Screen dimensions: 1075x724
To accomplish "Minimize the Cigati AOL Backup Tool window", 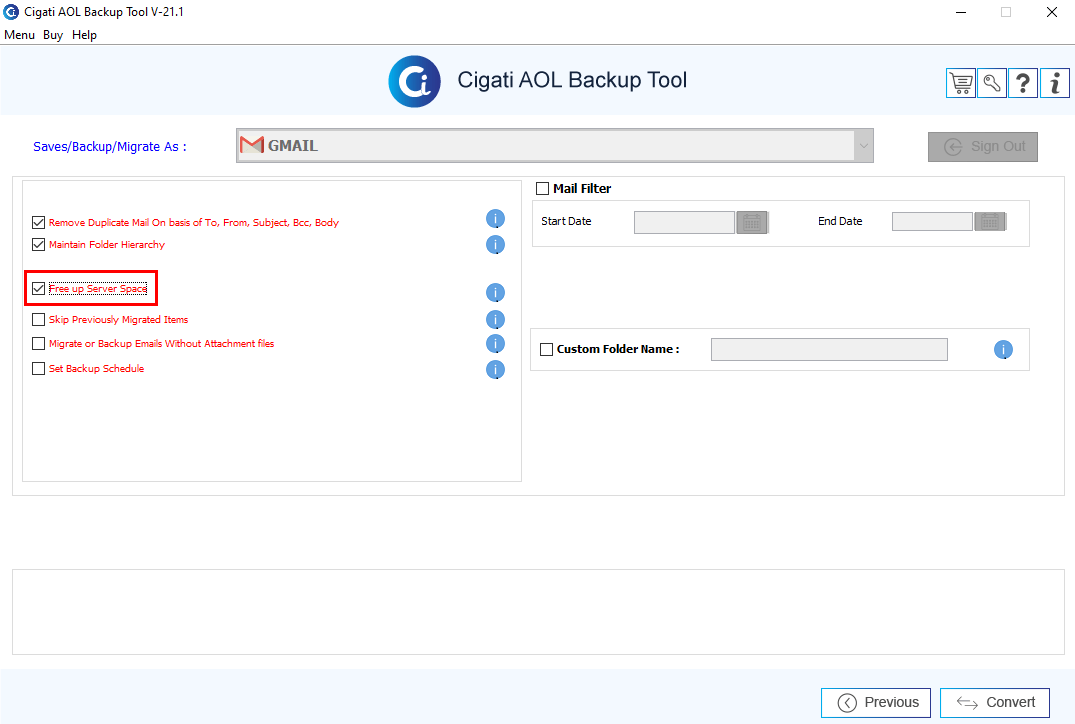I will click(961, 12).
